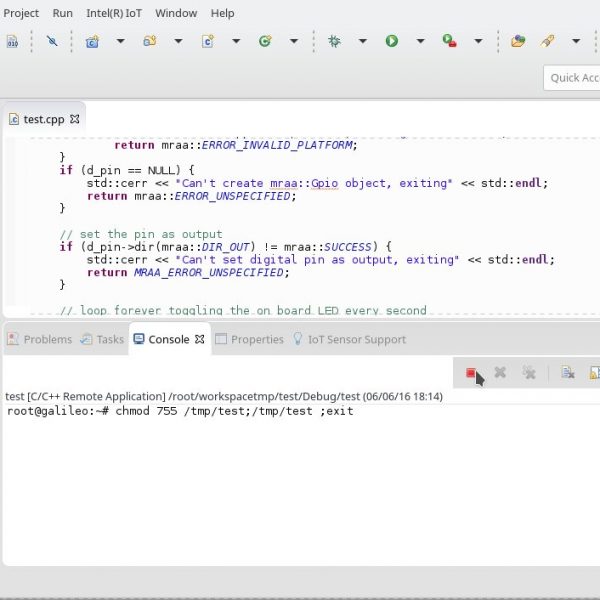600x600 pixels.
Task: Click the Clear Console icon
Action: [568, 372]
